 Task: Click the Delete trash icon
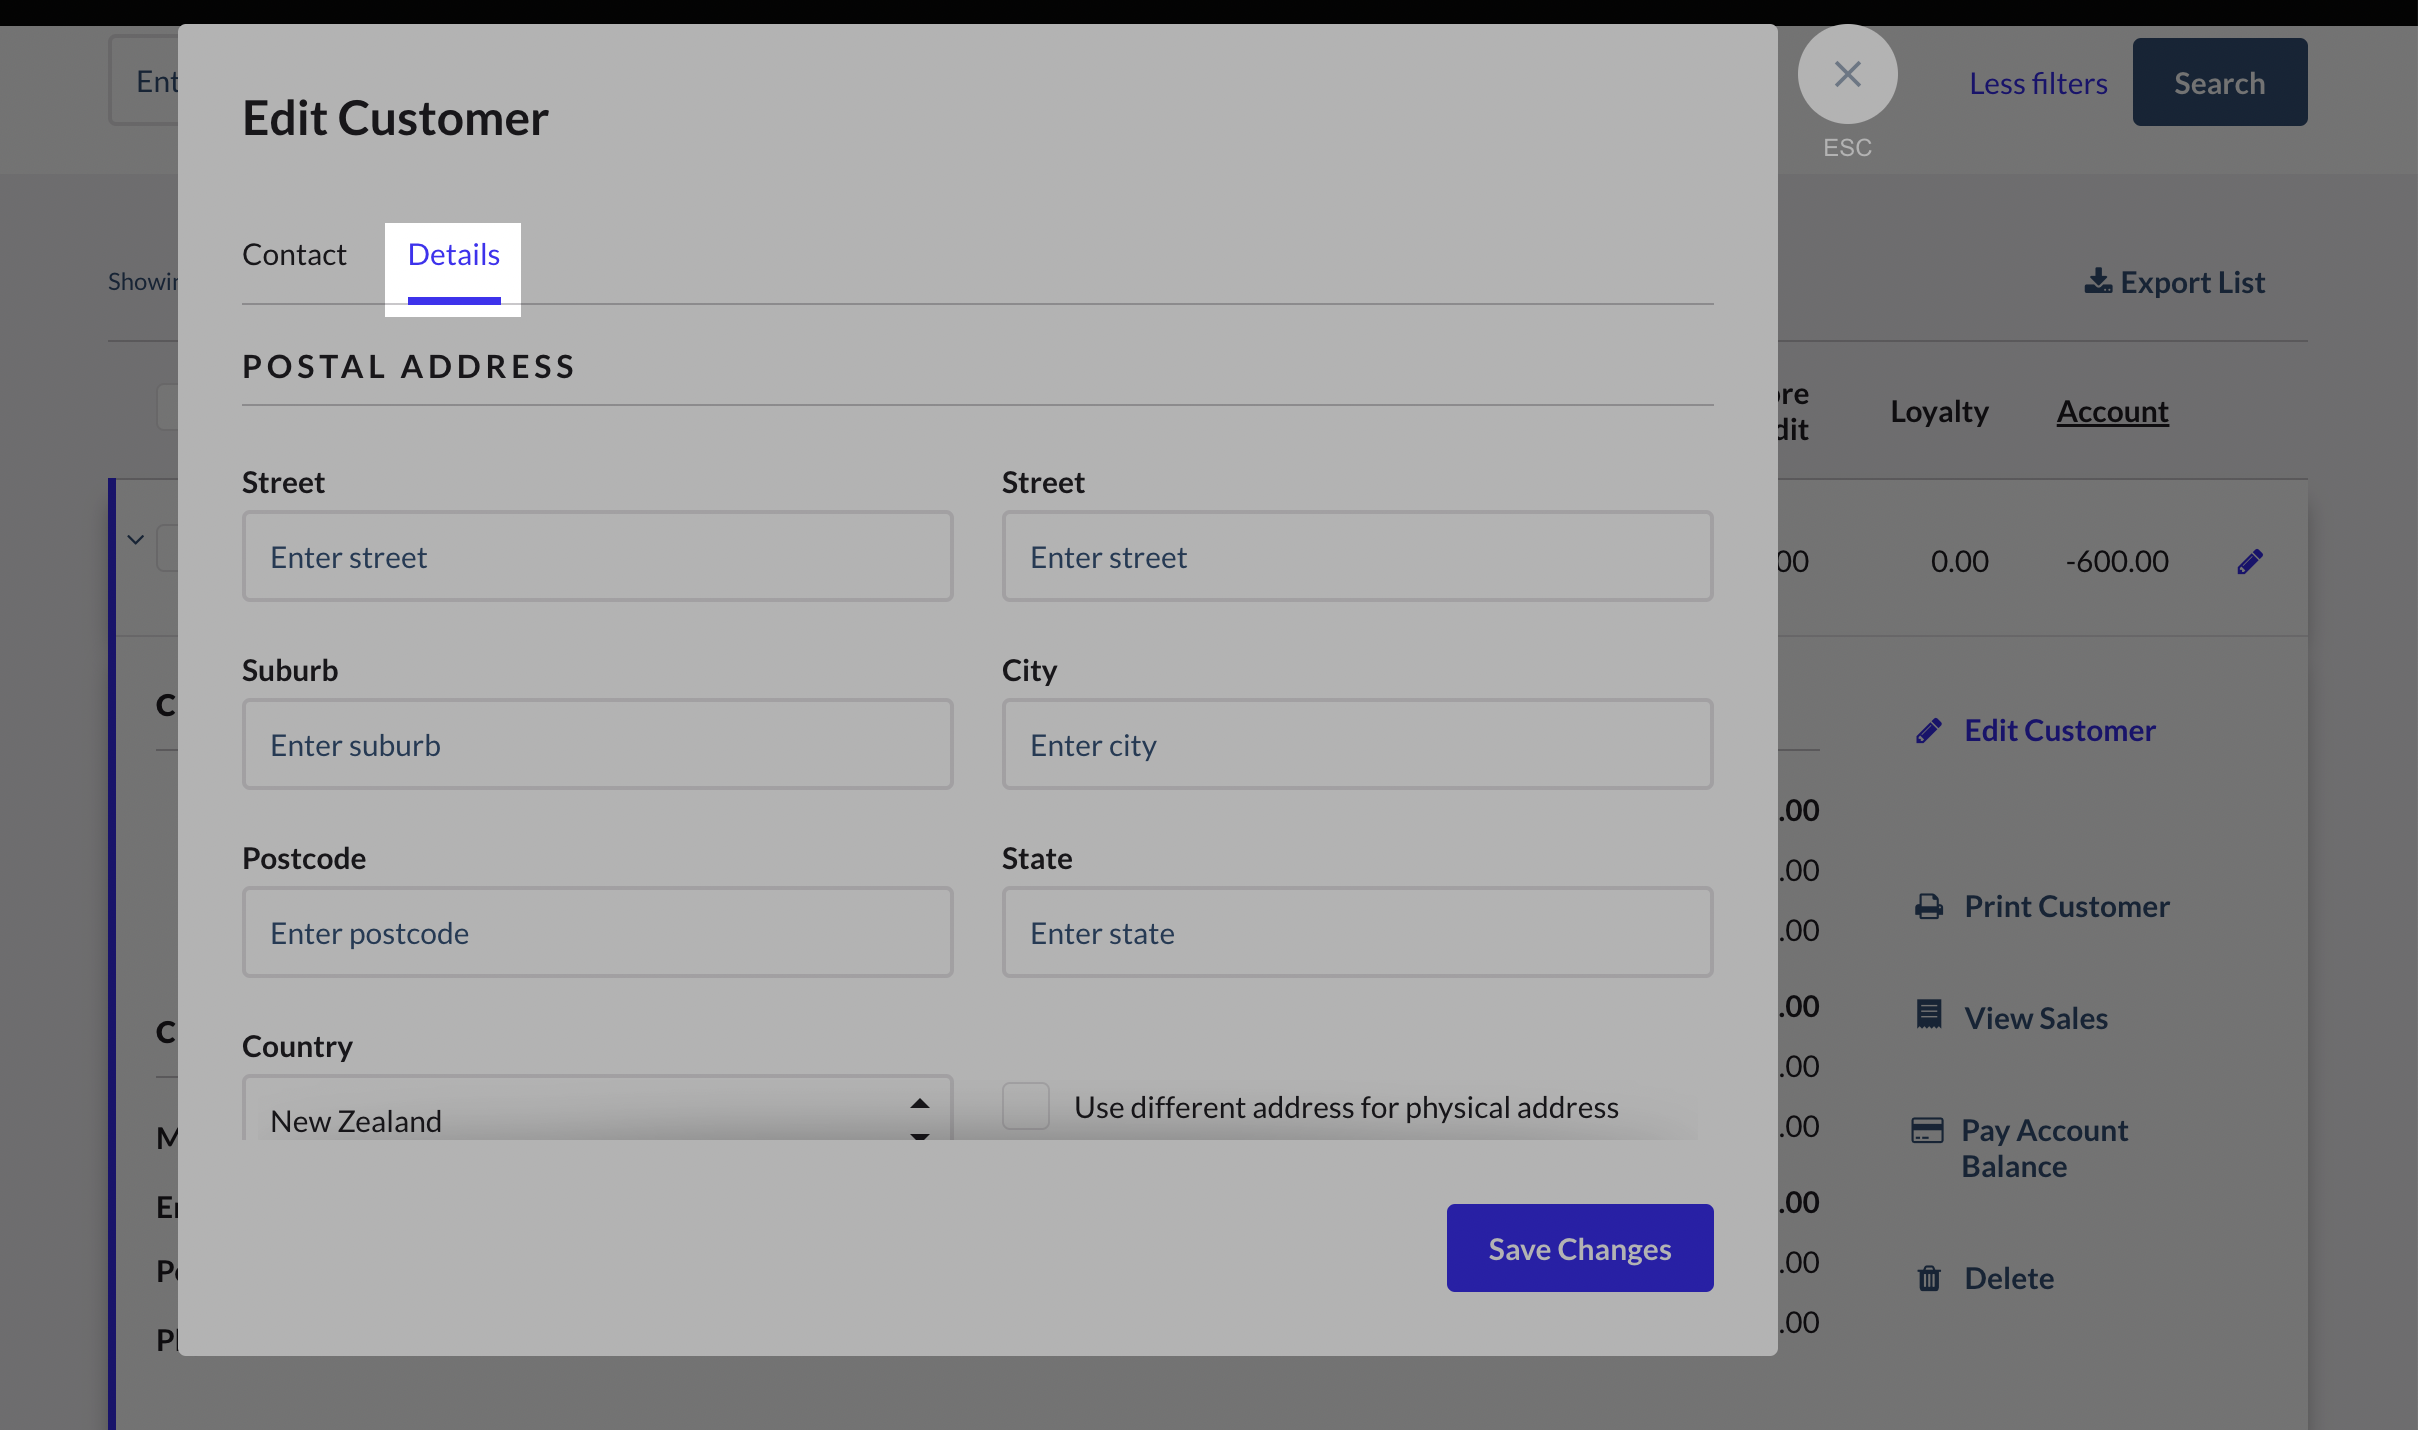tap(1929, 1279)
